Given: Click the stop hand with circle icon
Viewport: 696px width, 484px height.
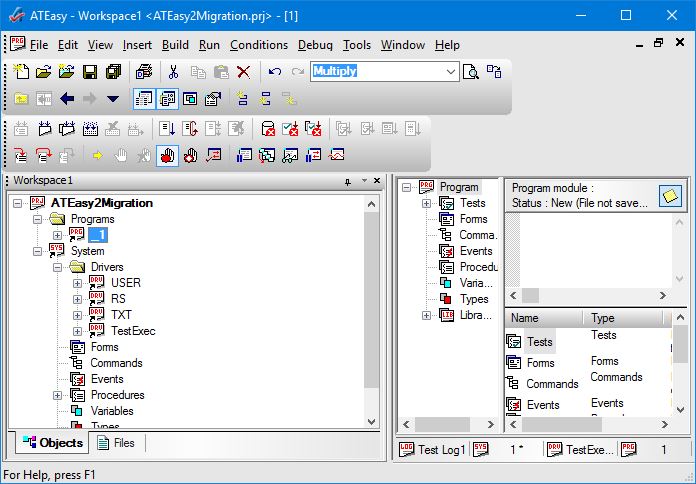Looking at the screenshot, I should point(190,155).
